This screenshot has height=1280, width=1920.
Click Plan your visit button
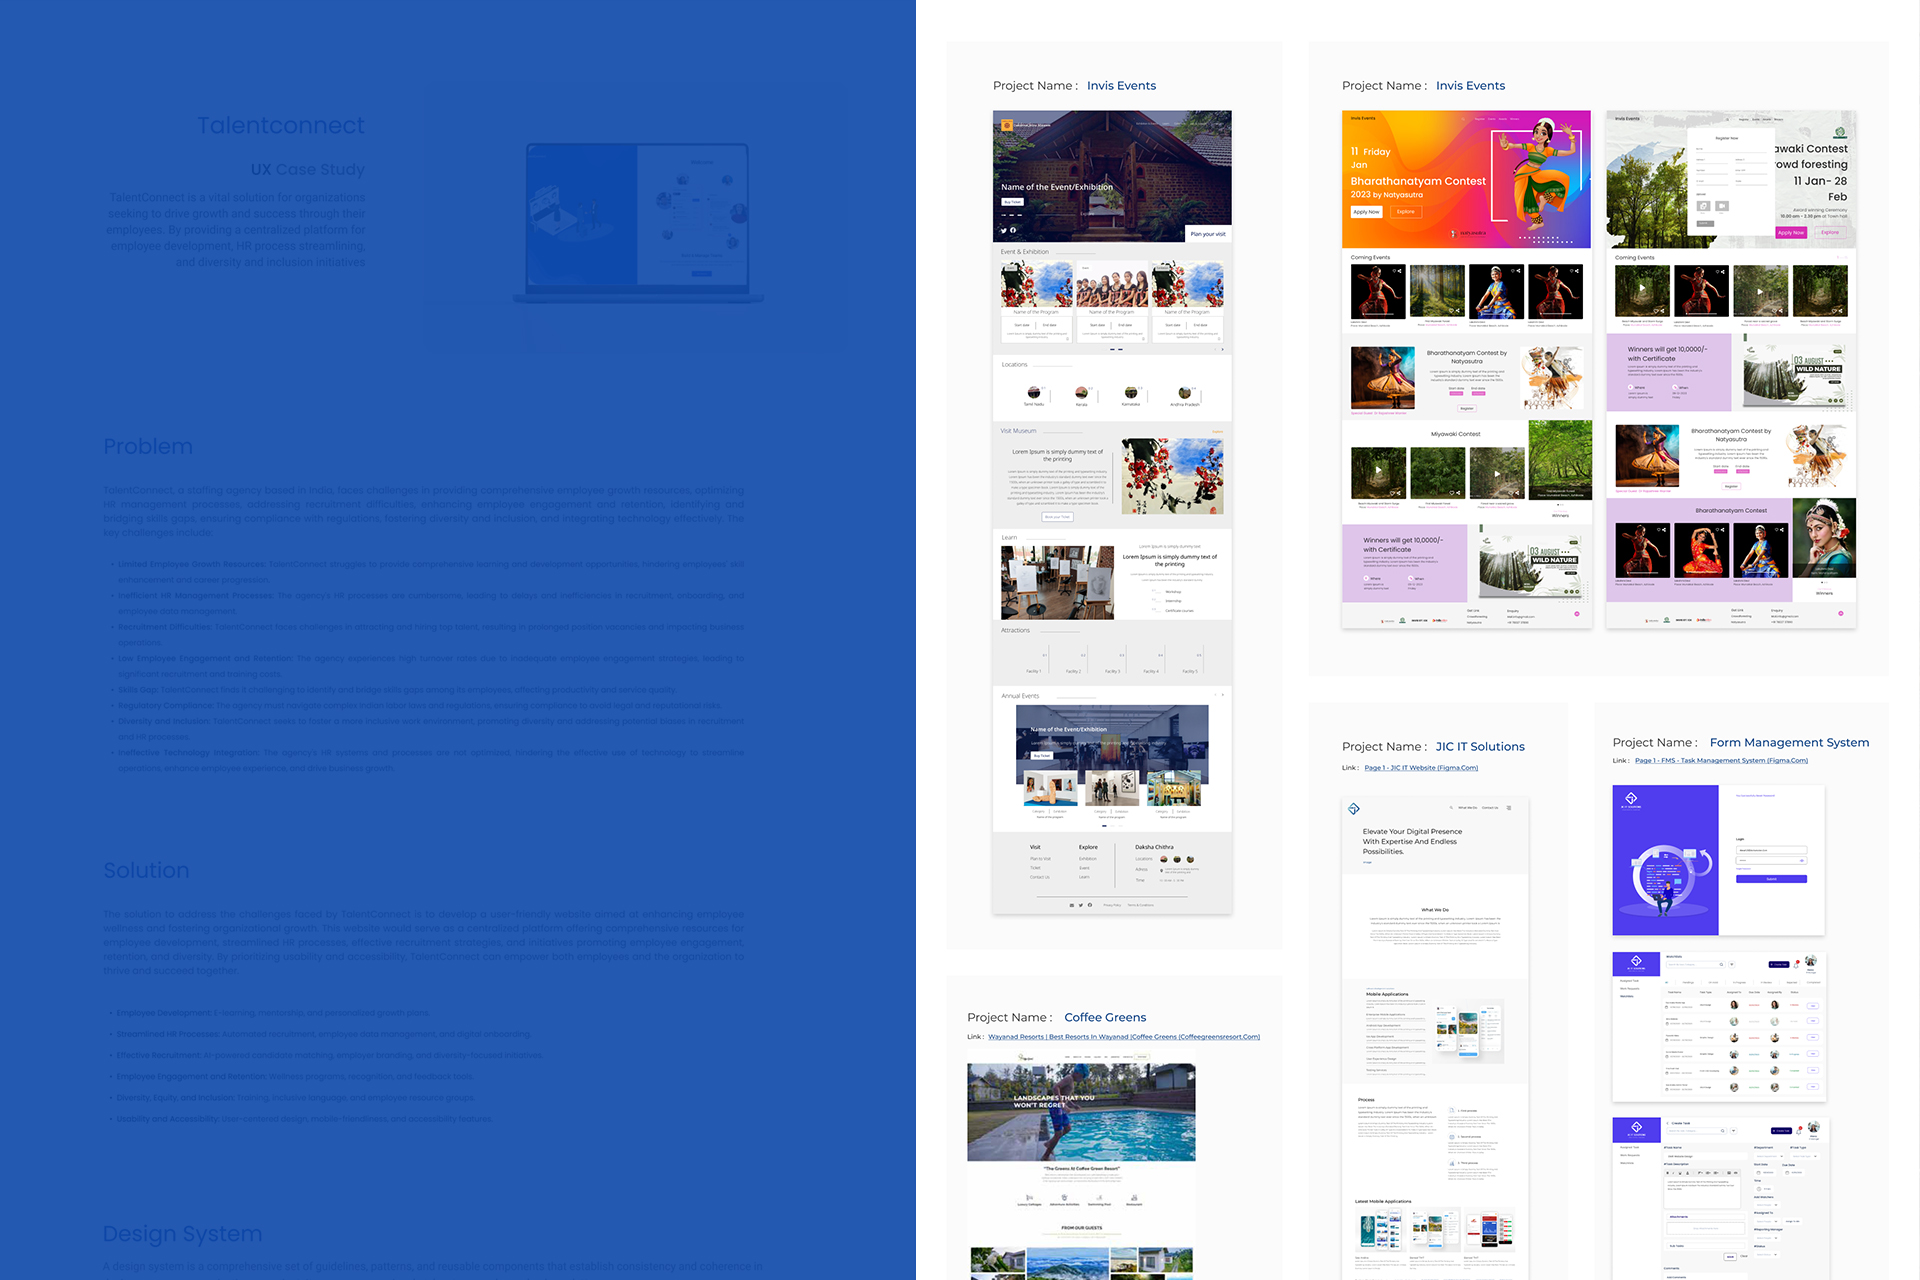tap(1207, 234)
